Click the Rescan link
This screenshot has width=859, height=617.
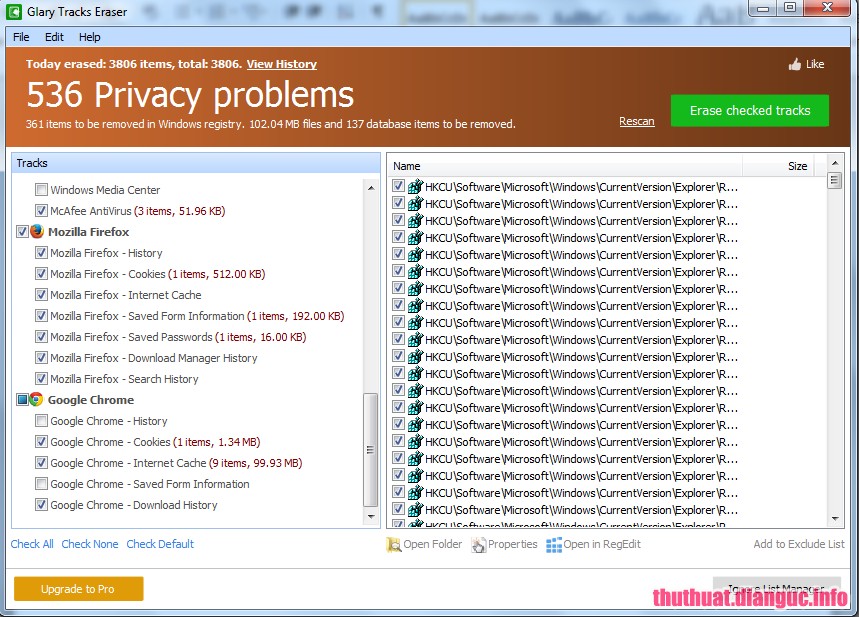[x=637, y=121]
